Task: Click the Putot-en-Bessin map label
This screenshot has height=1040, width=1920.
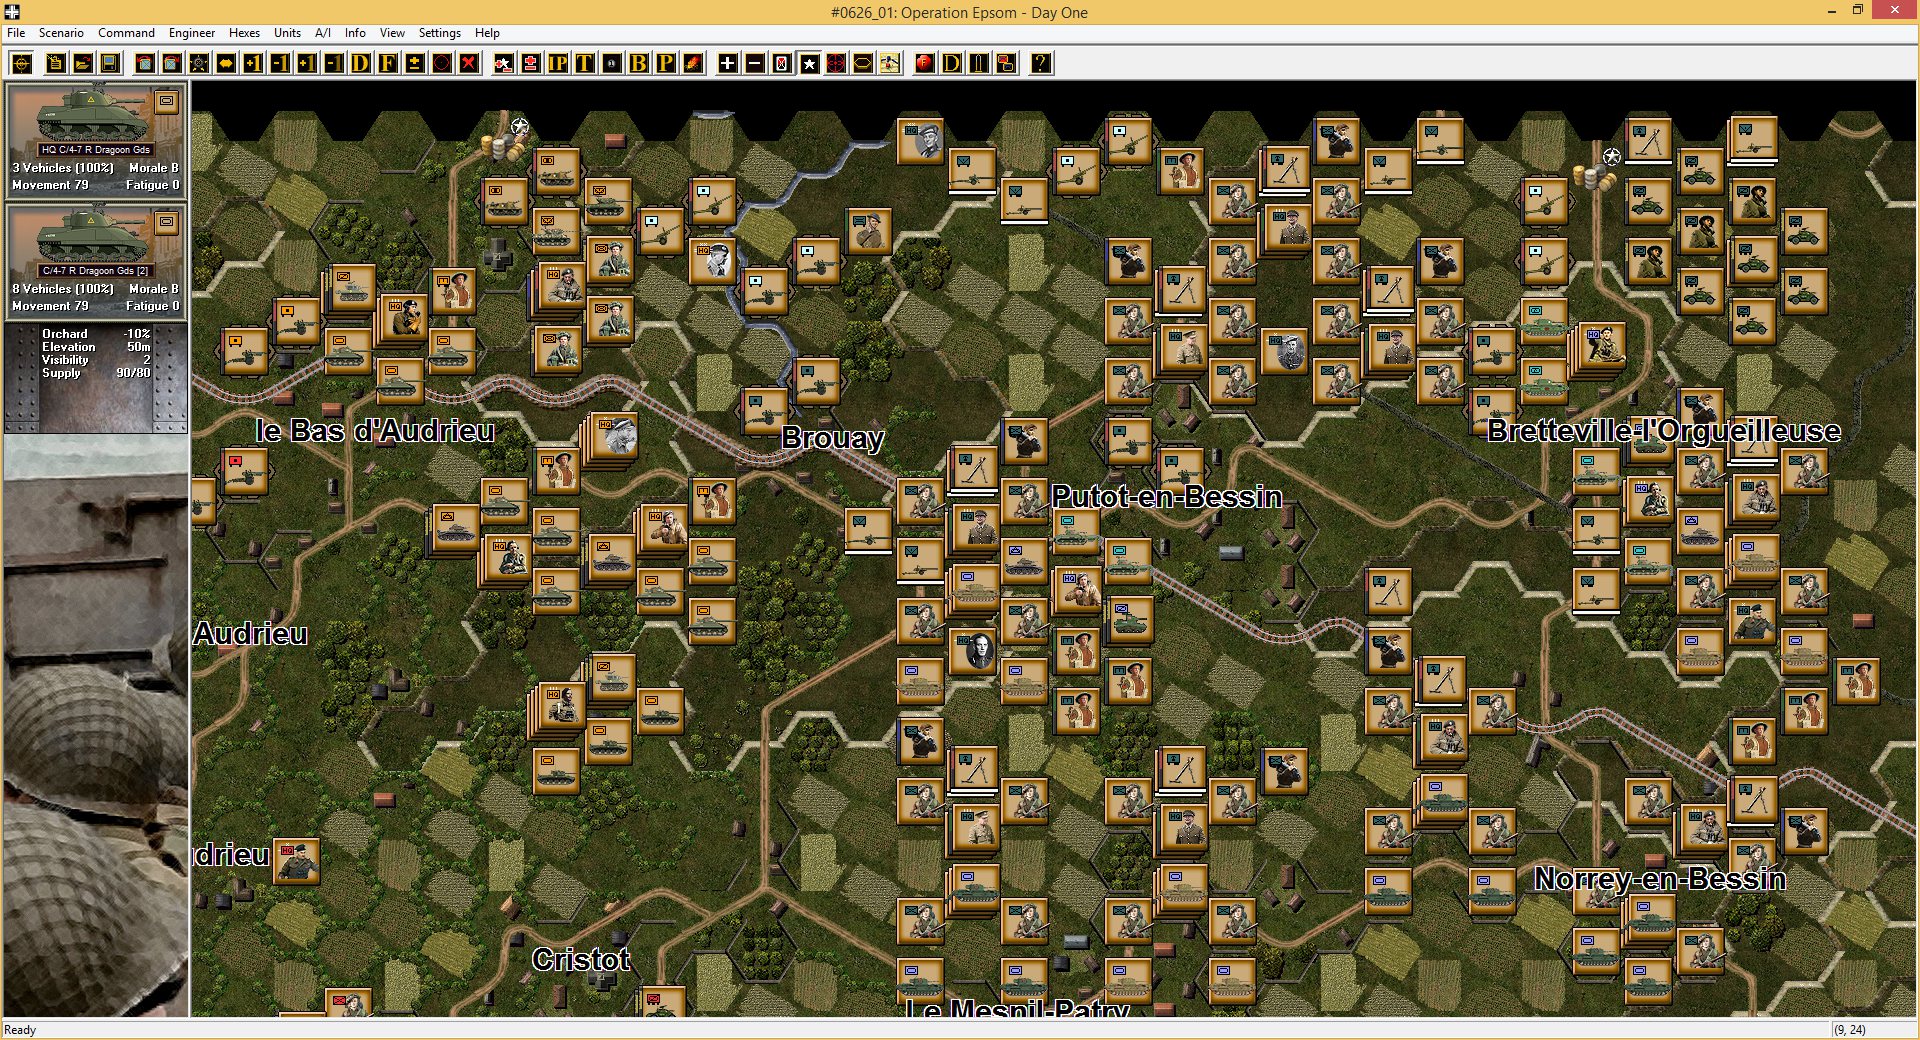Action: 1167,496
